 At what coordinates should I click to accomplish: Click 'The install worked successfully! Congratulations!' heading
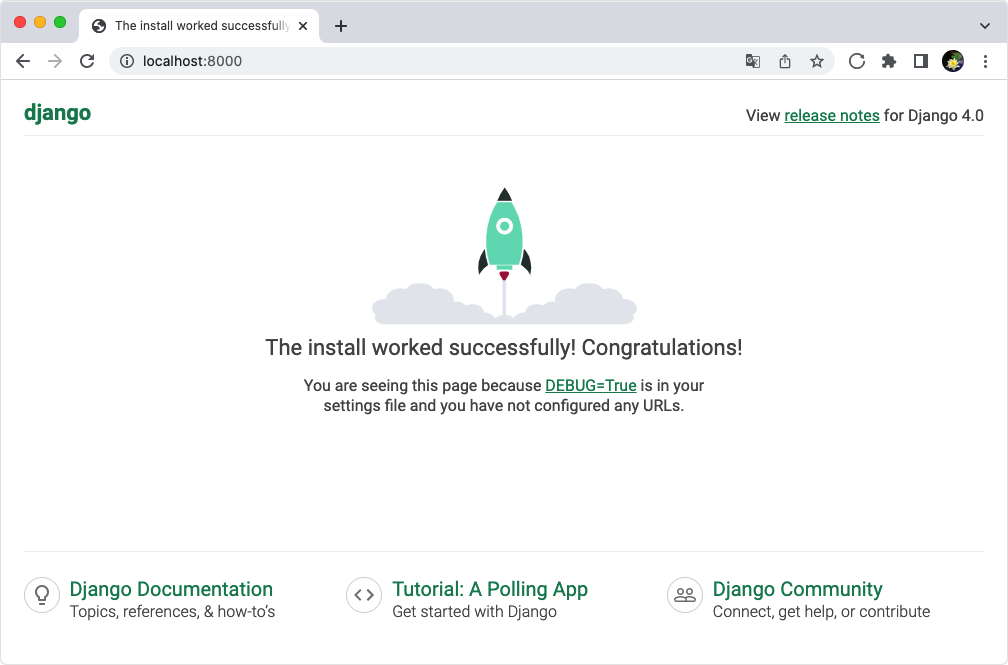point(504,347)
